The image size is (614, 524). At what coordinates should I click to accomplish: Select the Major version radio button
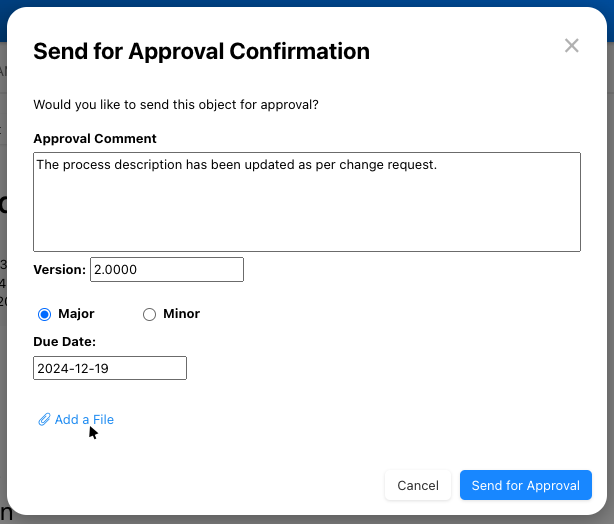[44, 315]
